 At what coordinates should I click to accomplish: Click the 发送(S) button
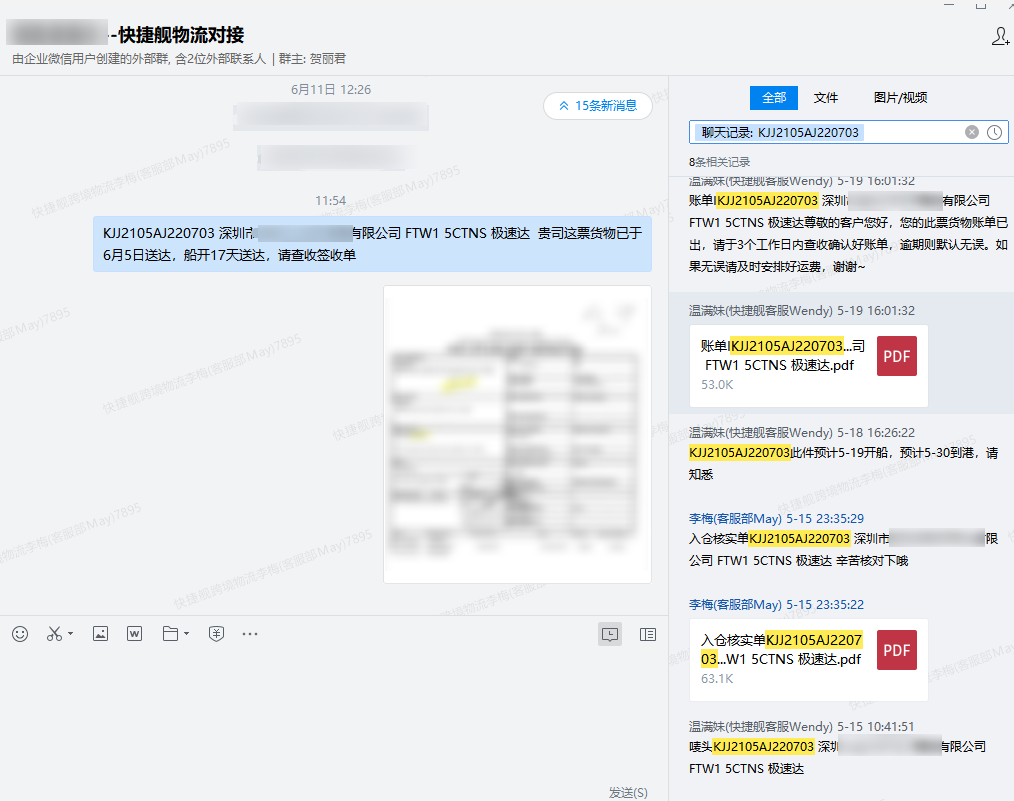point(628,793)
